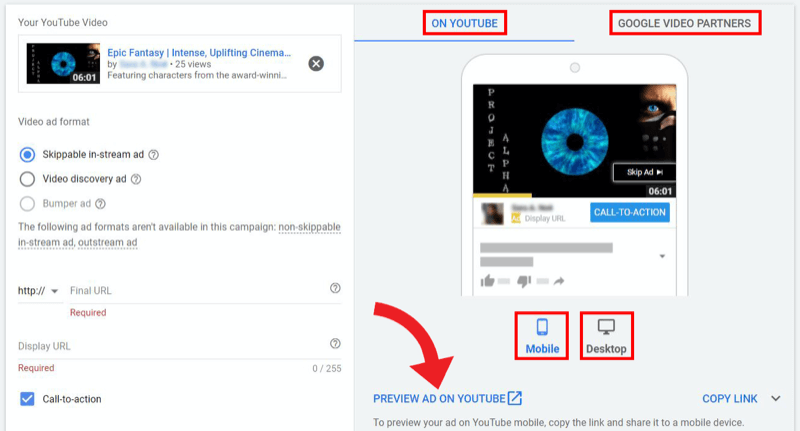Open help icon next to Video discovery ad
This screenshot has width=800, height=431.
click(x=136, y=179)
